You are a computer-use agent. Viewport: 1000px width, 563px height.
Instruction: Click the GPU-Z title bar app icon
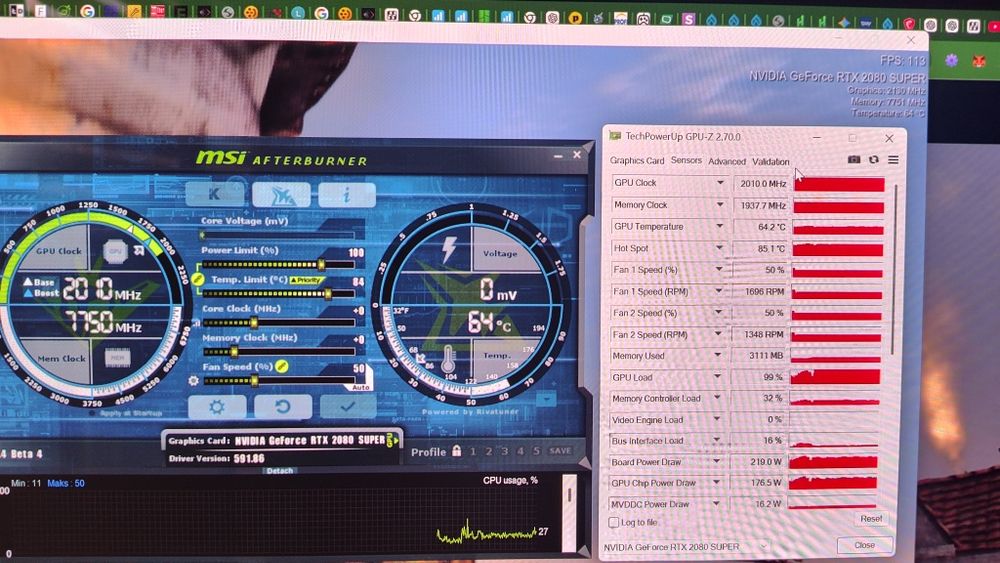click(615, 136)
